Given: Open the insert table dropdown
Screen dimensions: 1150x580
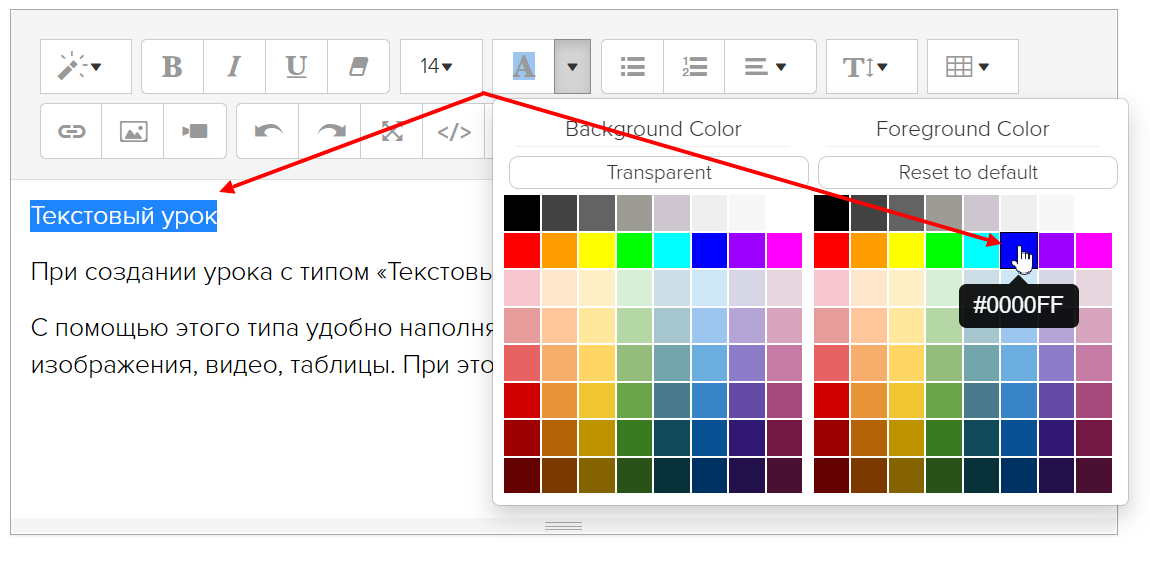Looking at the screenshot, I should pos(972,67).
